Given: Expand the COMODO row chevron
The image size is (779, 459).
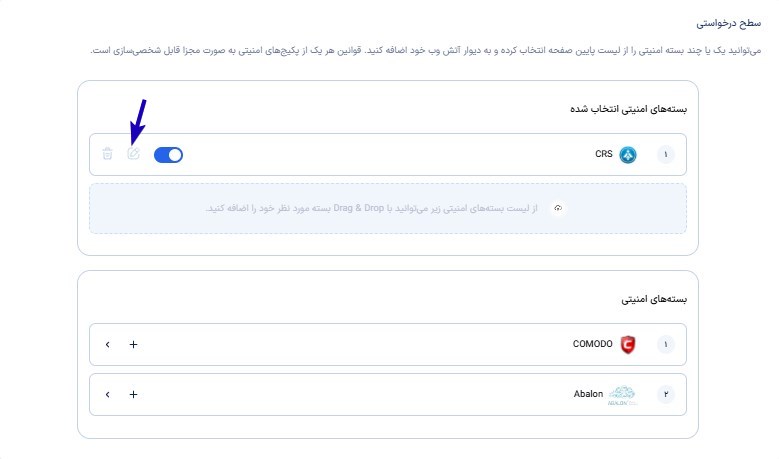Looking at the screenshot, I should point(107,344).
